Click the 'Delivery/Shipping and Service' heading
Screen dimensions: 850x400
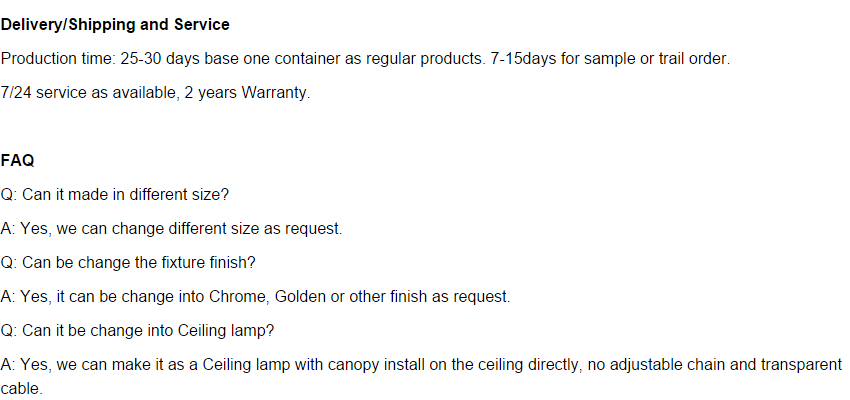(115, 24)
